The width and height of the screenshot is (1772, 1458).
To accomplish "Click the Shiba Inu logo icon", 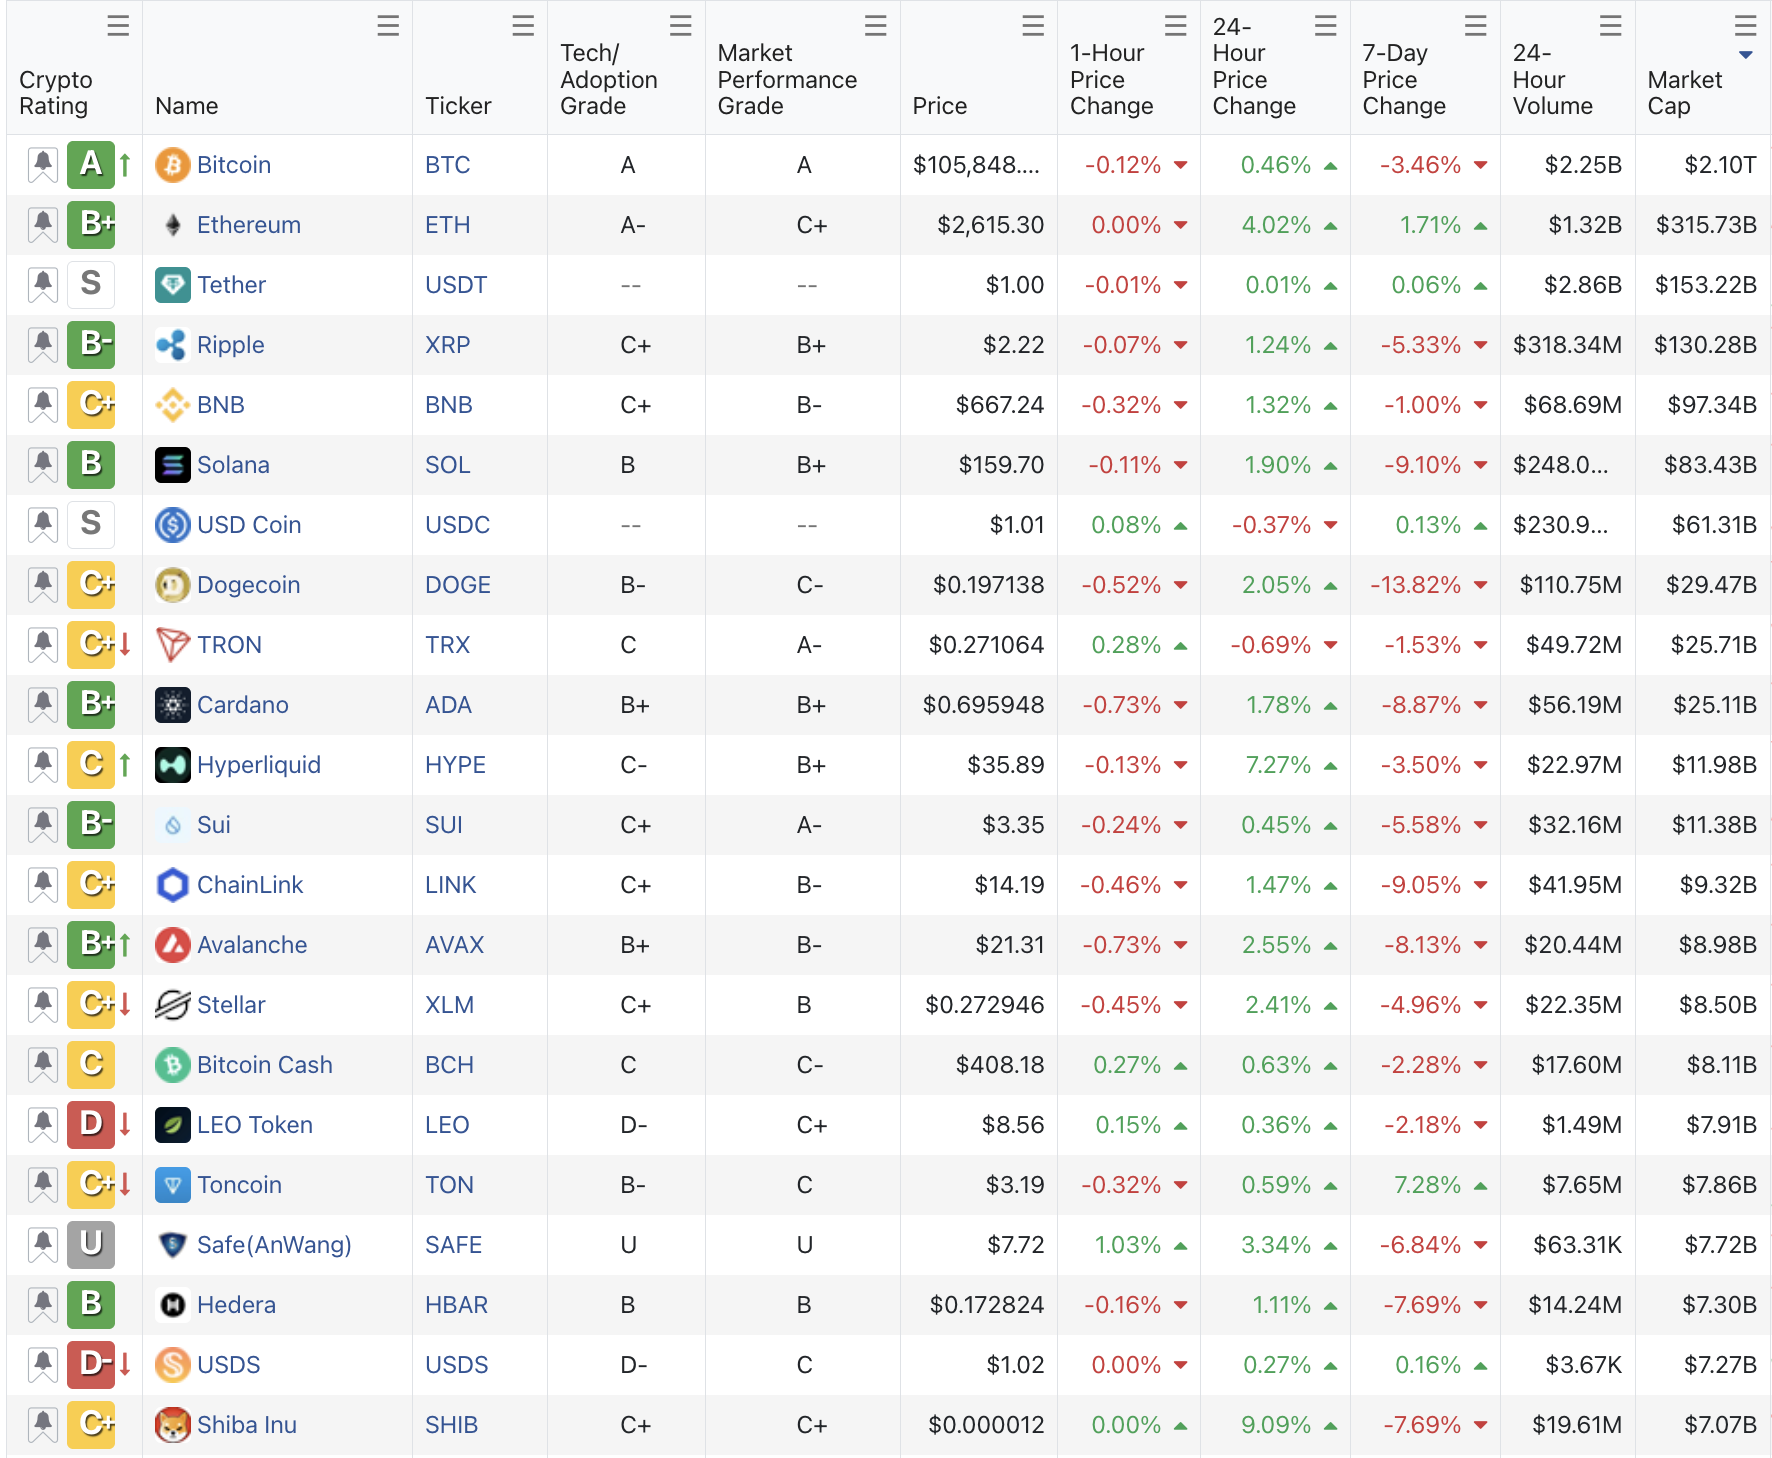I will coord(173,1425).
